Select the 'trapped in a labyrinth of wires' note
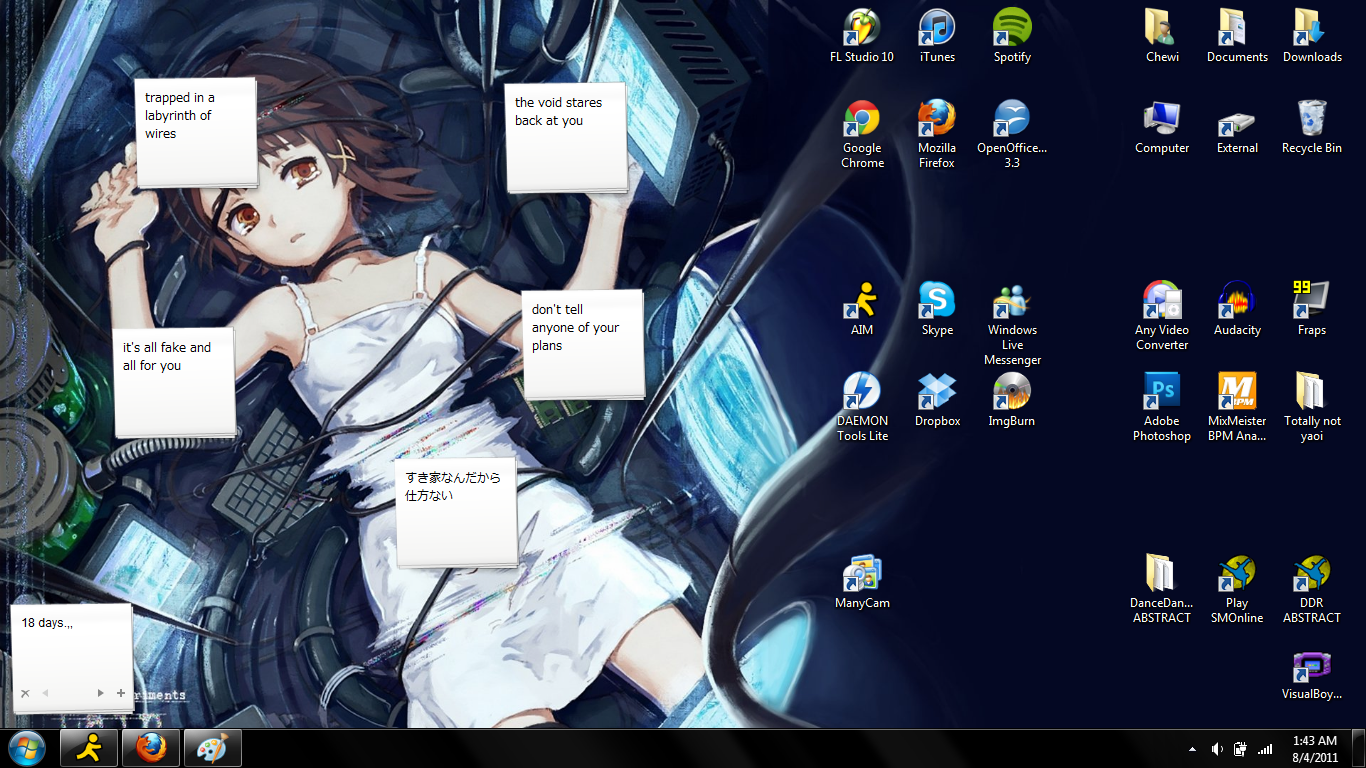Viewport: 1366px width, 768px height. coord(195,132)
